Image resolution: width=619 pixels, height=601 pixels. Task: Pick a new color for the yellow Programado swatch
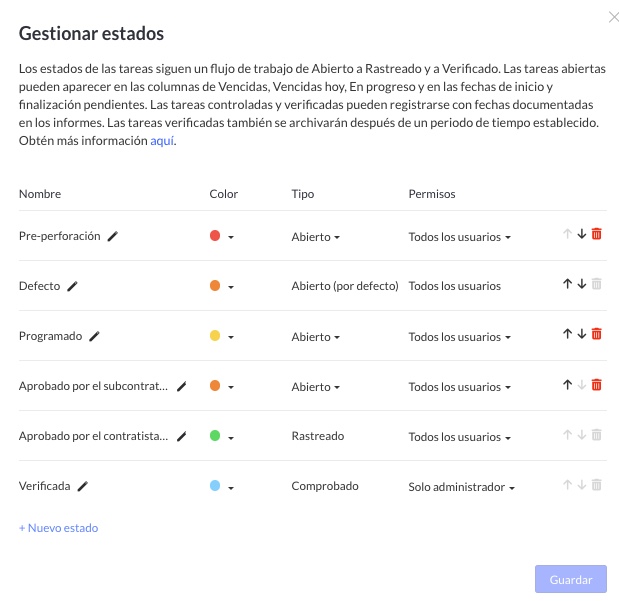click(221, 336)
